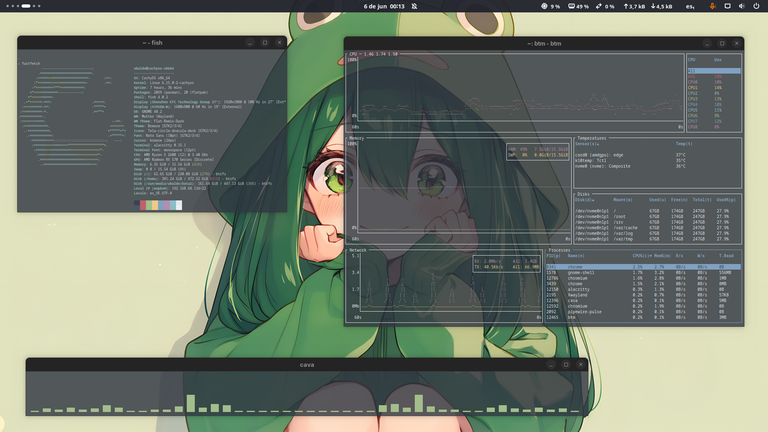Sort processes by T.Read column header
The image size is (768, 432).
click(x=726, y=256)
